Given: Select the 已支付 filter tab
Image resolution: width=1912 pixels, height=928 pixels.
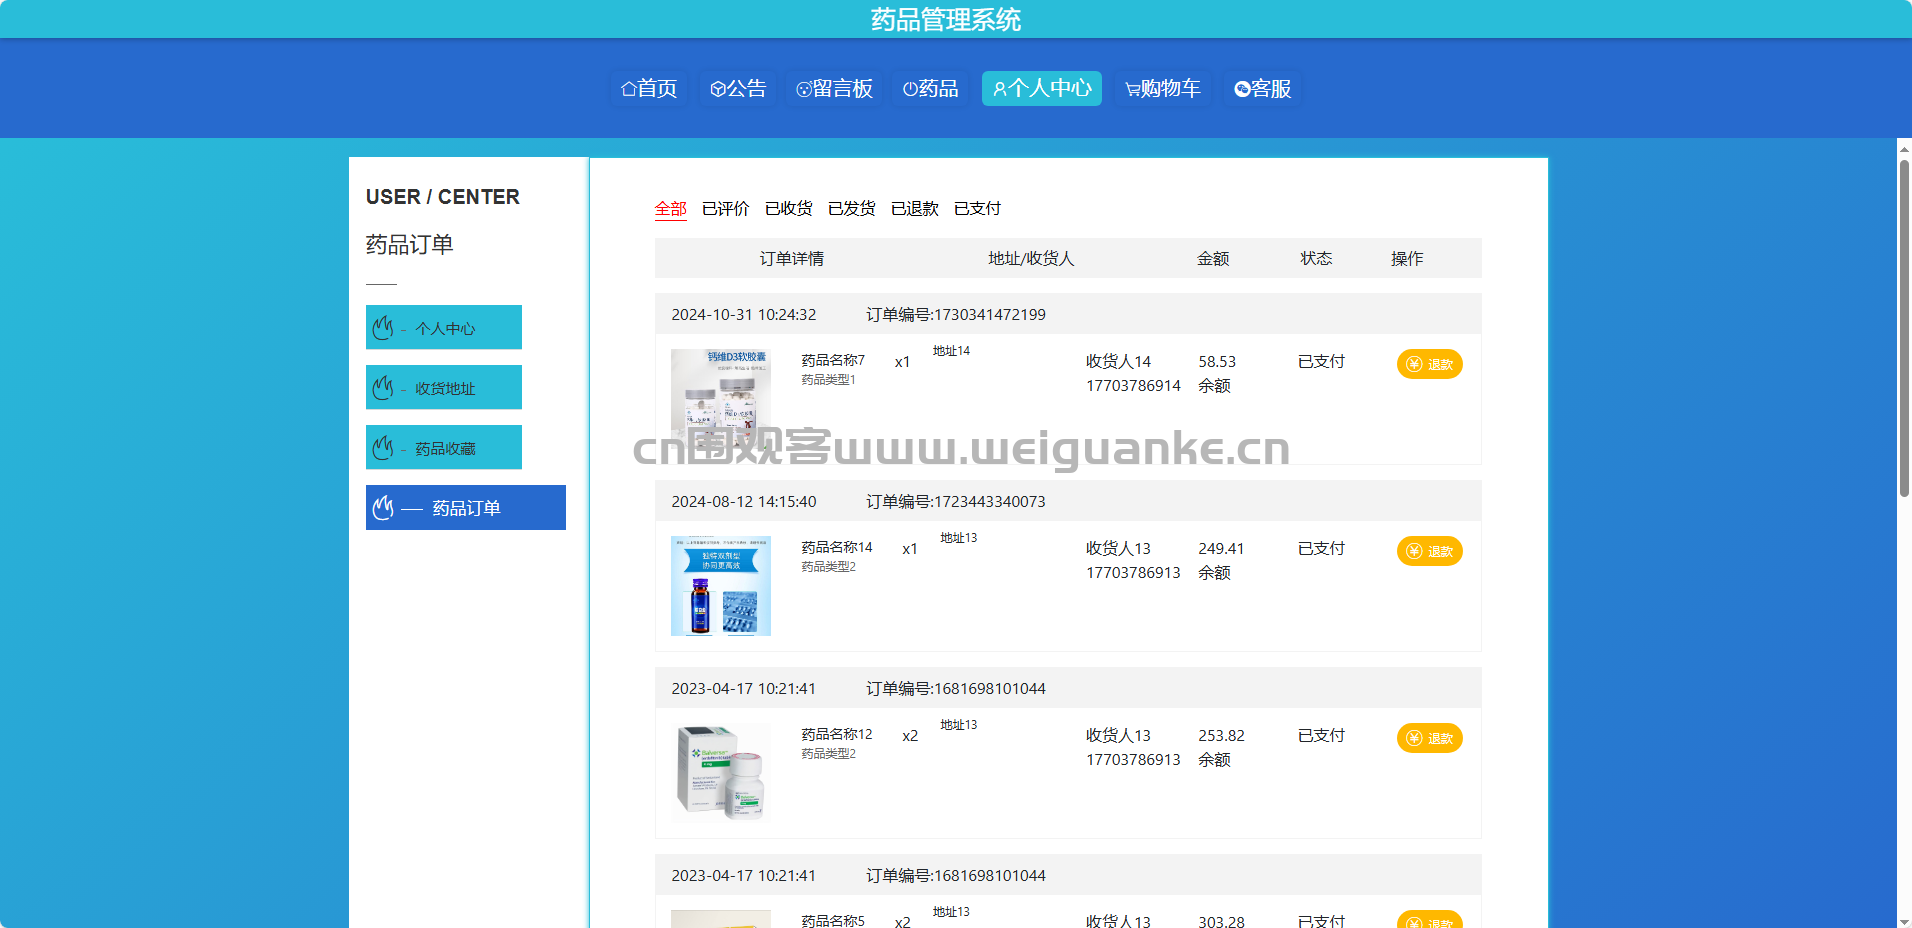Looking at the screenshot, I should click(x=977, y=208).
